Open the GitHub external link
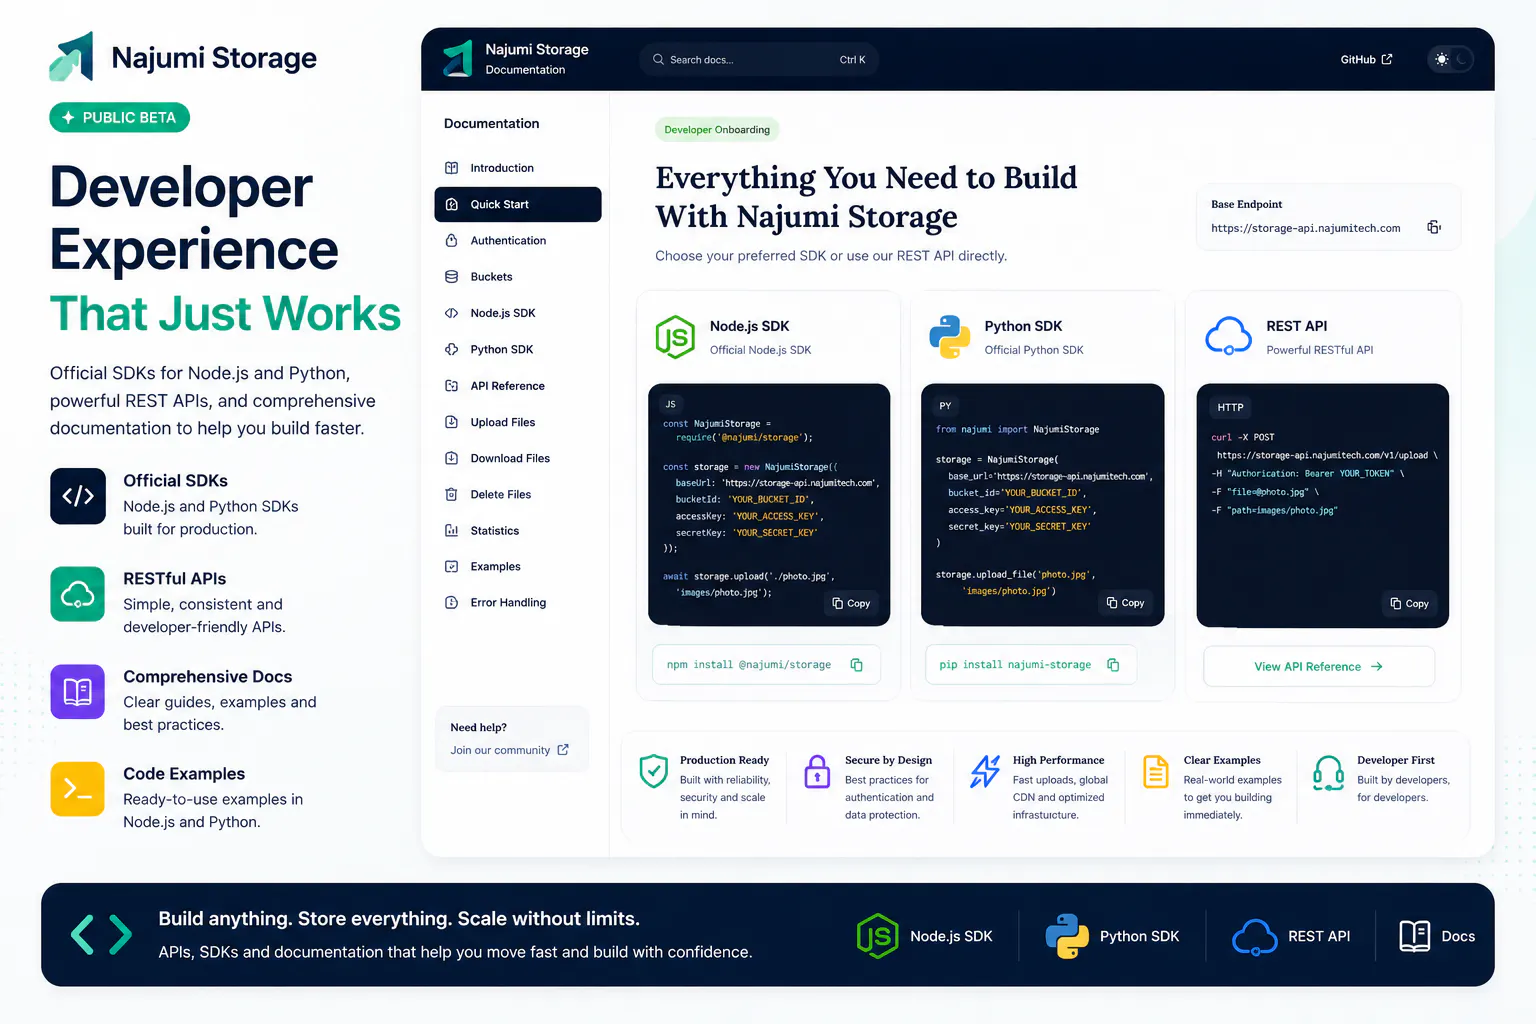The image size is (1536, 1024). click(1366, 60)
